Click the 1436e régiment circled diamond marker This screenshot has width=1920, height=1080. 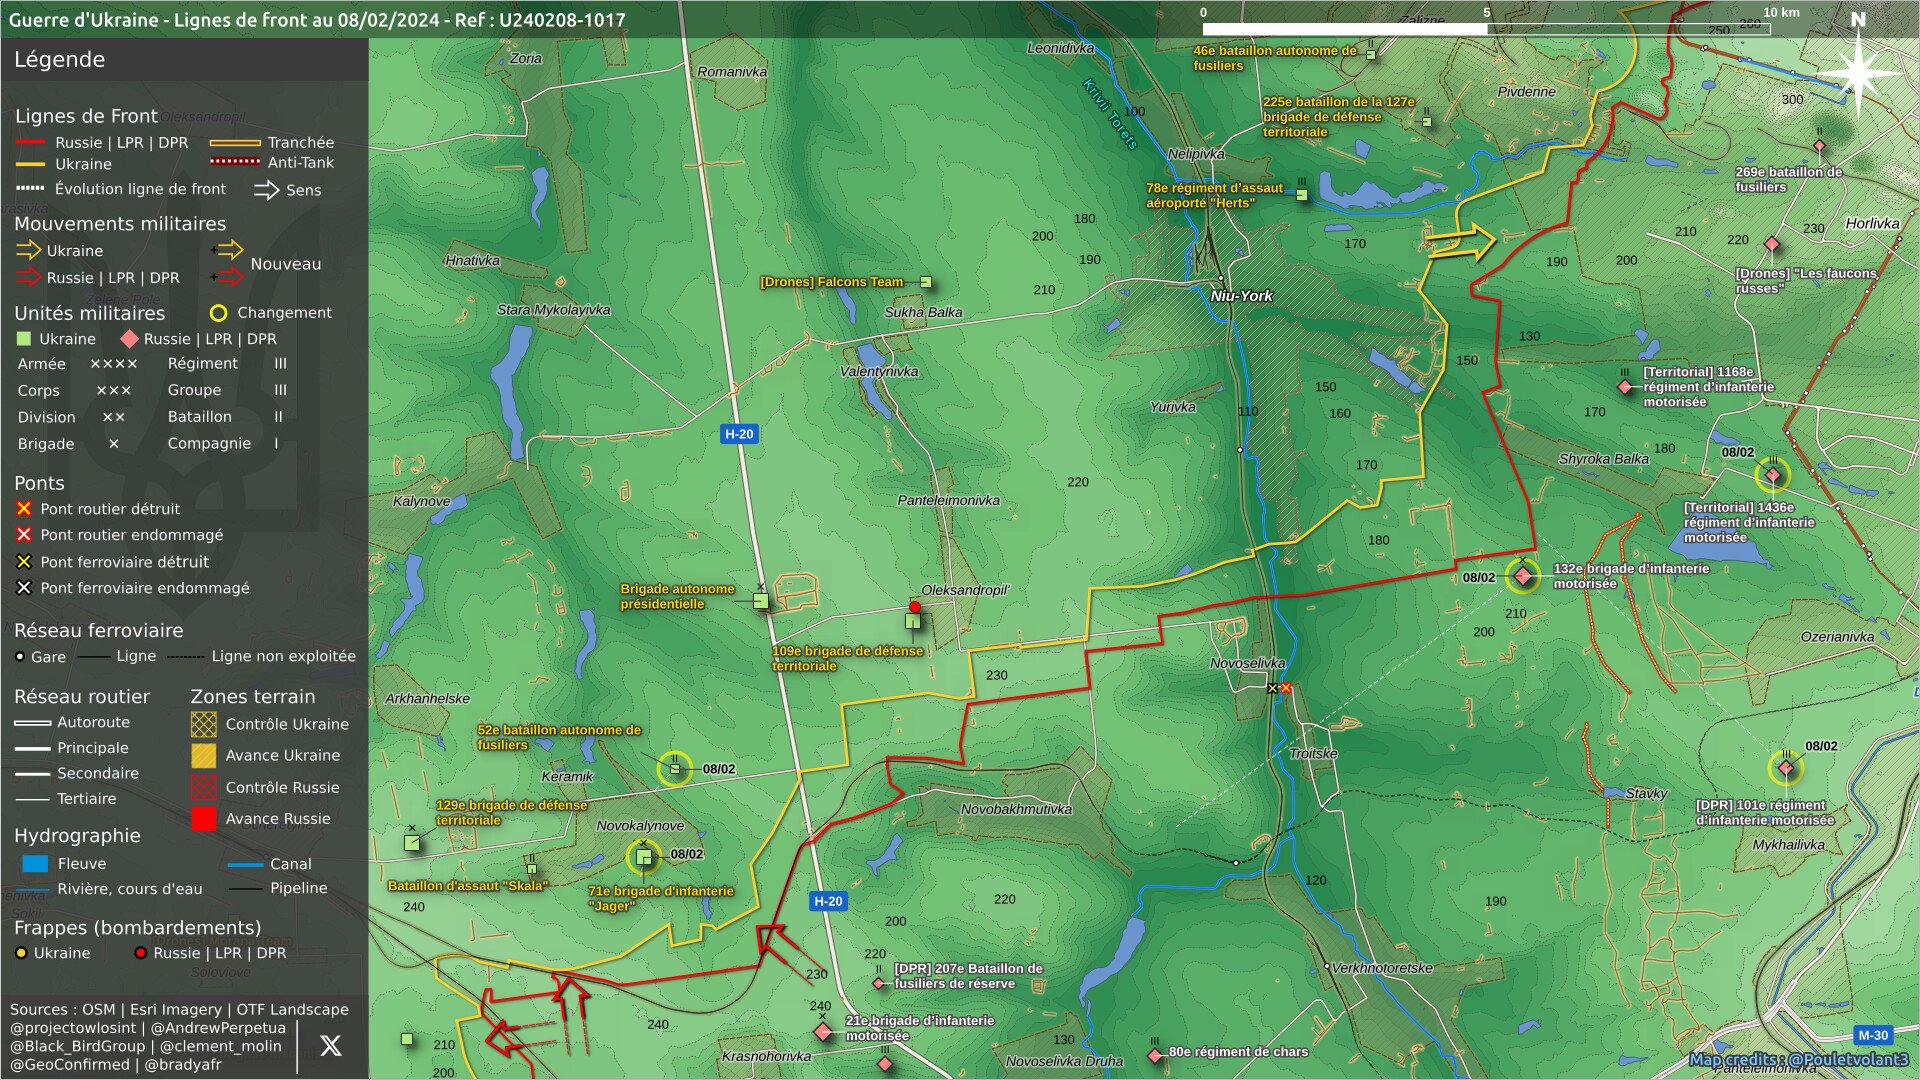click(1773, 475)
